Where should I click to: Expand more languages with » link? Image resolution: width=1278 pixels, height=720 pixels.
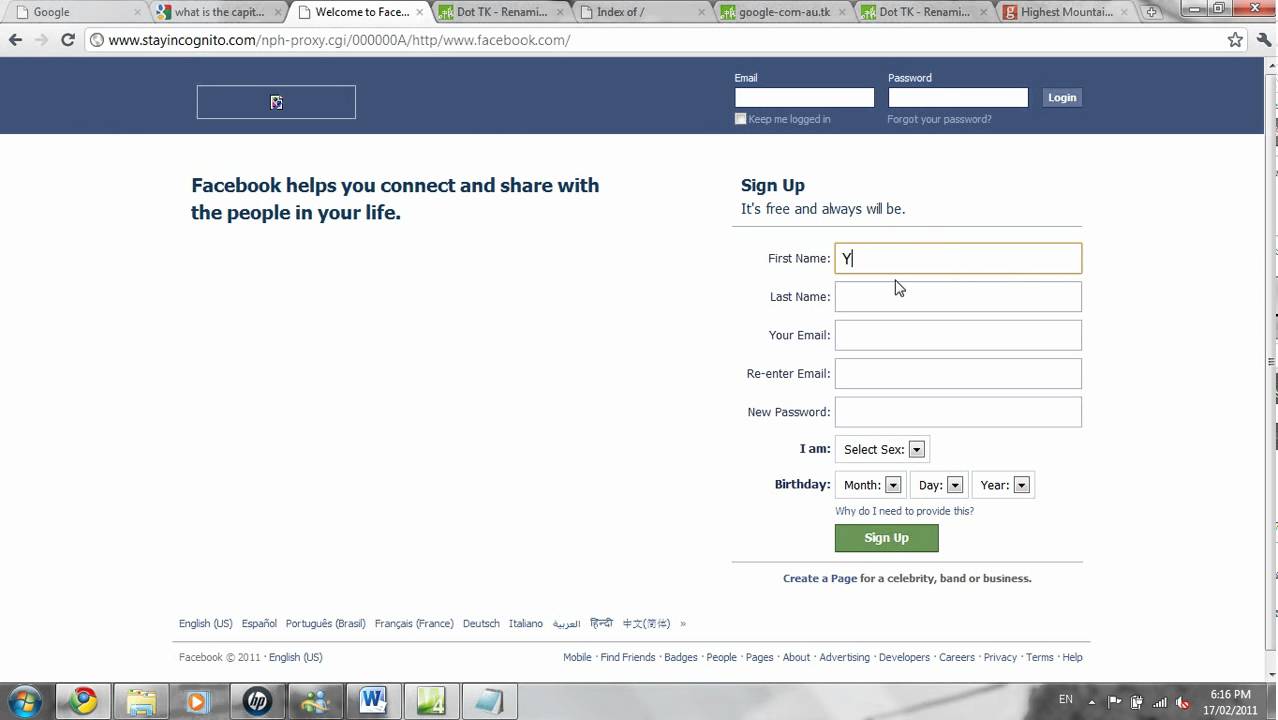(x=683, y=624)
